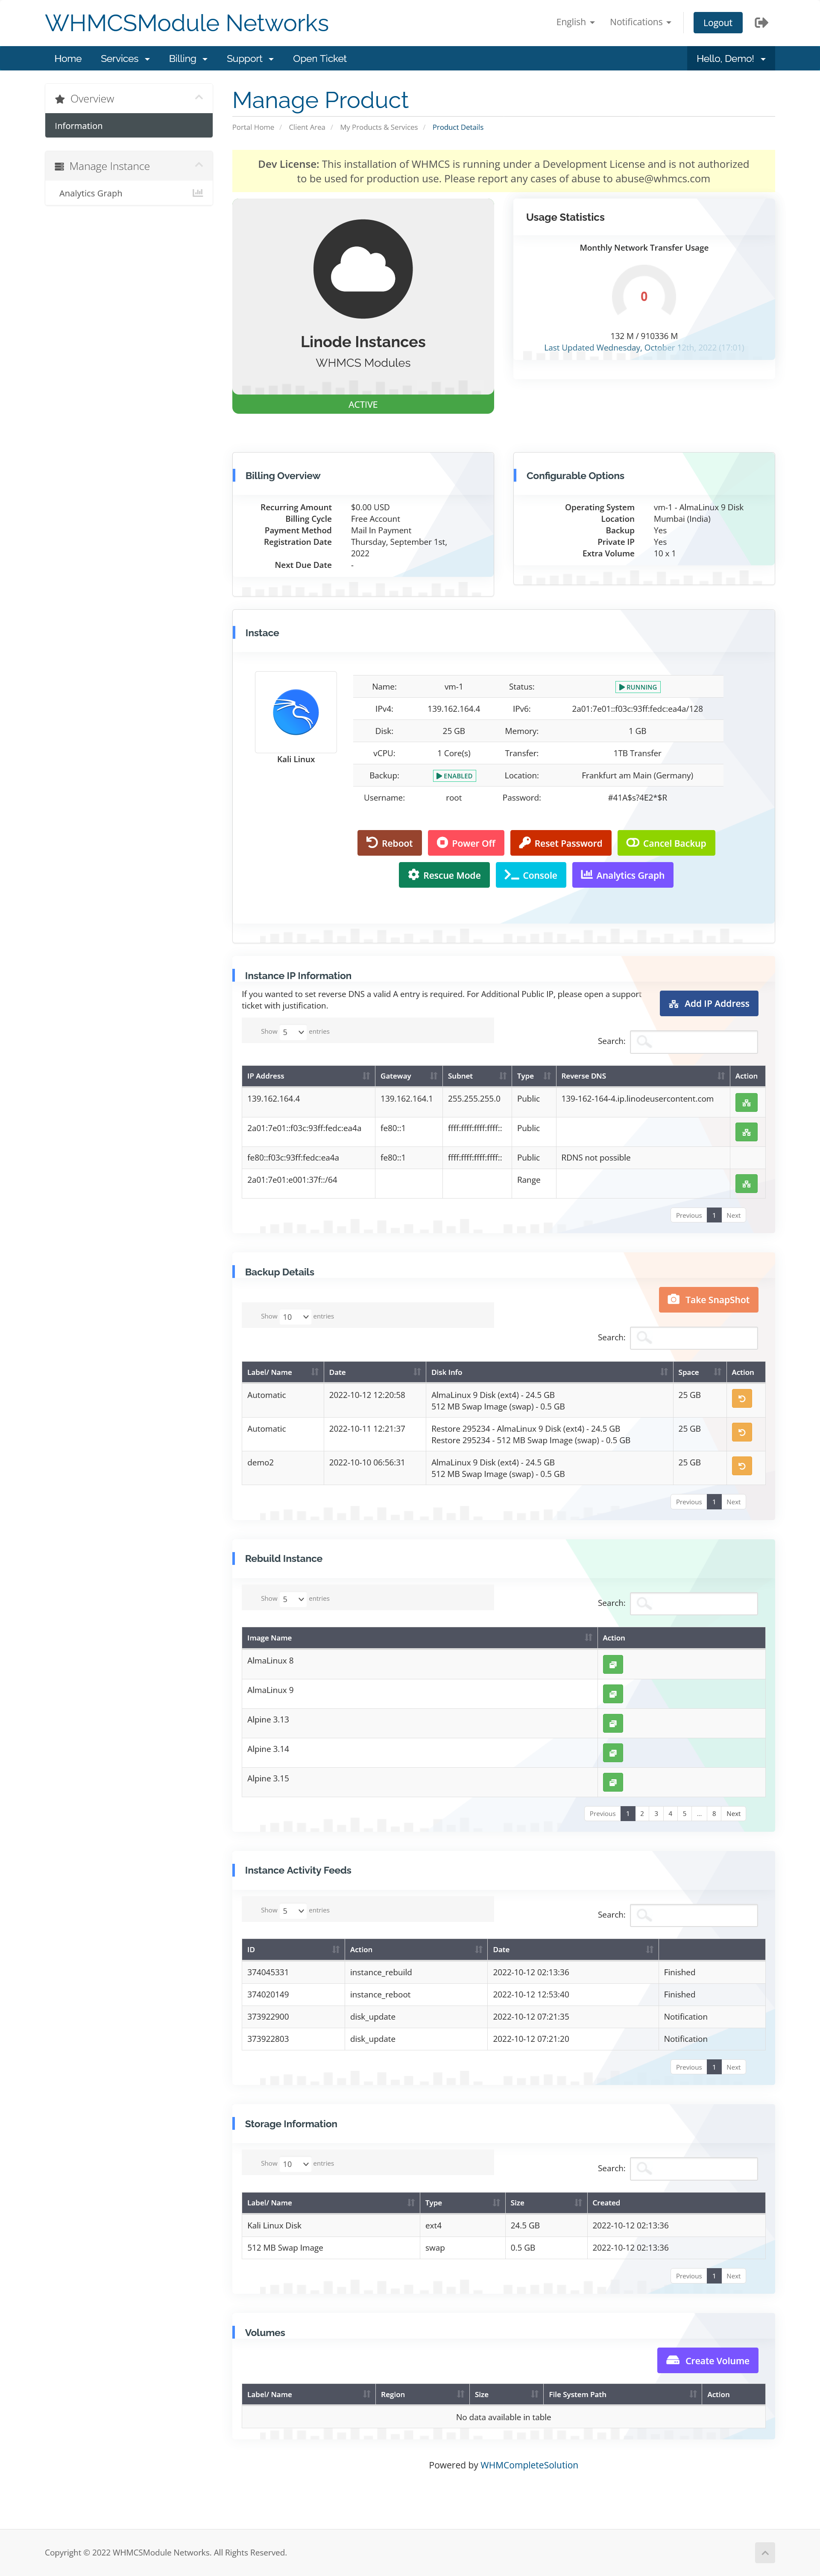Image resolution: width=820 pixels, height=2576 pixels.
Task: Click Cancel Backup button
Action: pyautogui.click(x=666, y=843)
